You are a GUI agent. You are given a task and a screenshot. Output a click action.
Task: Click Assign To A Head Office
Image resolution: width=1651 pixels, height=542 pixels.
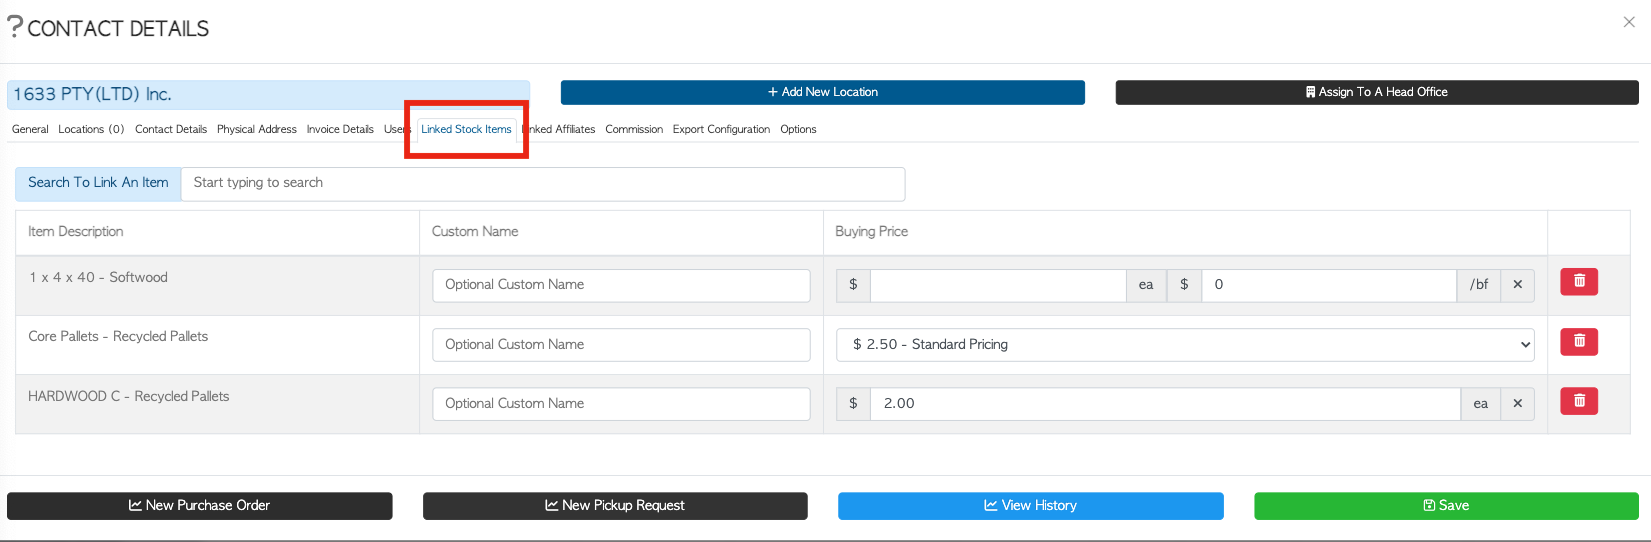coord(1377,92)
